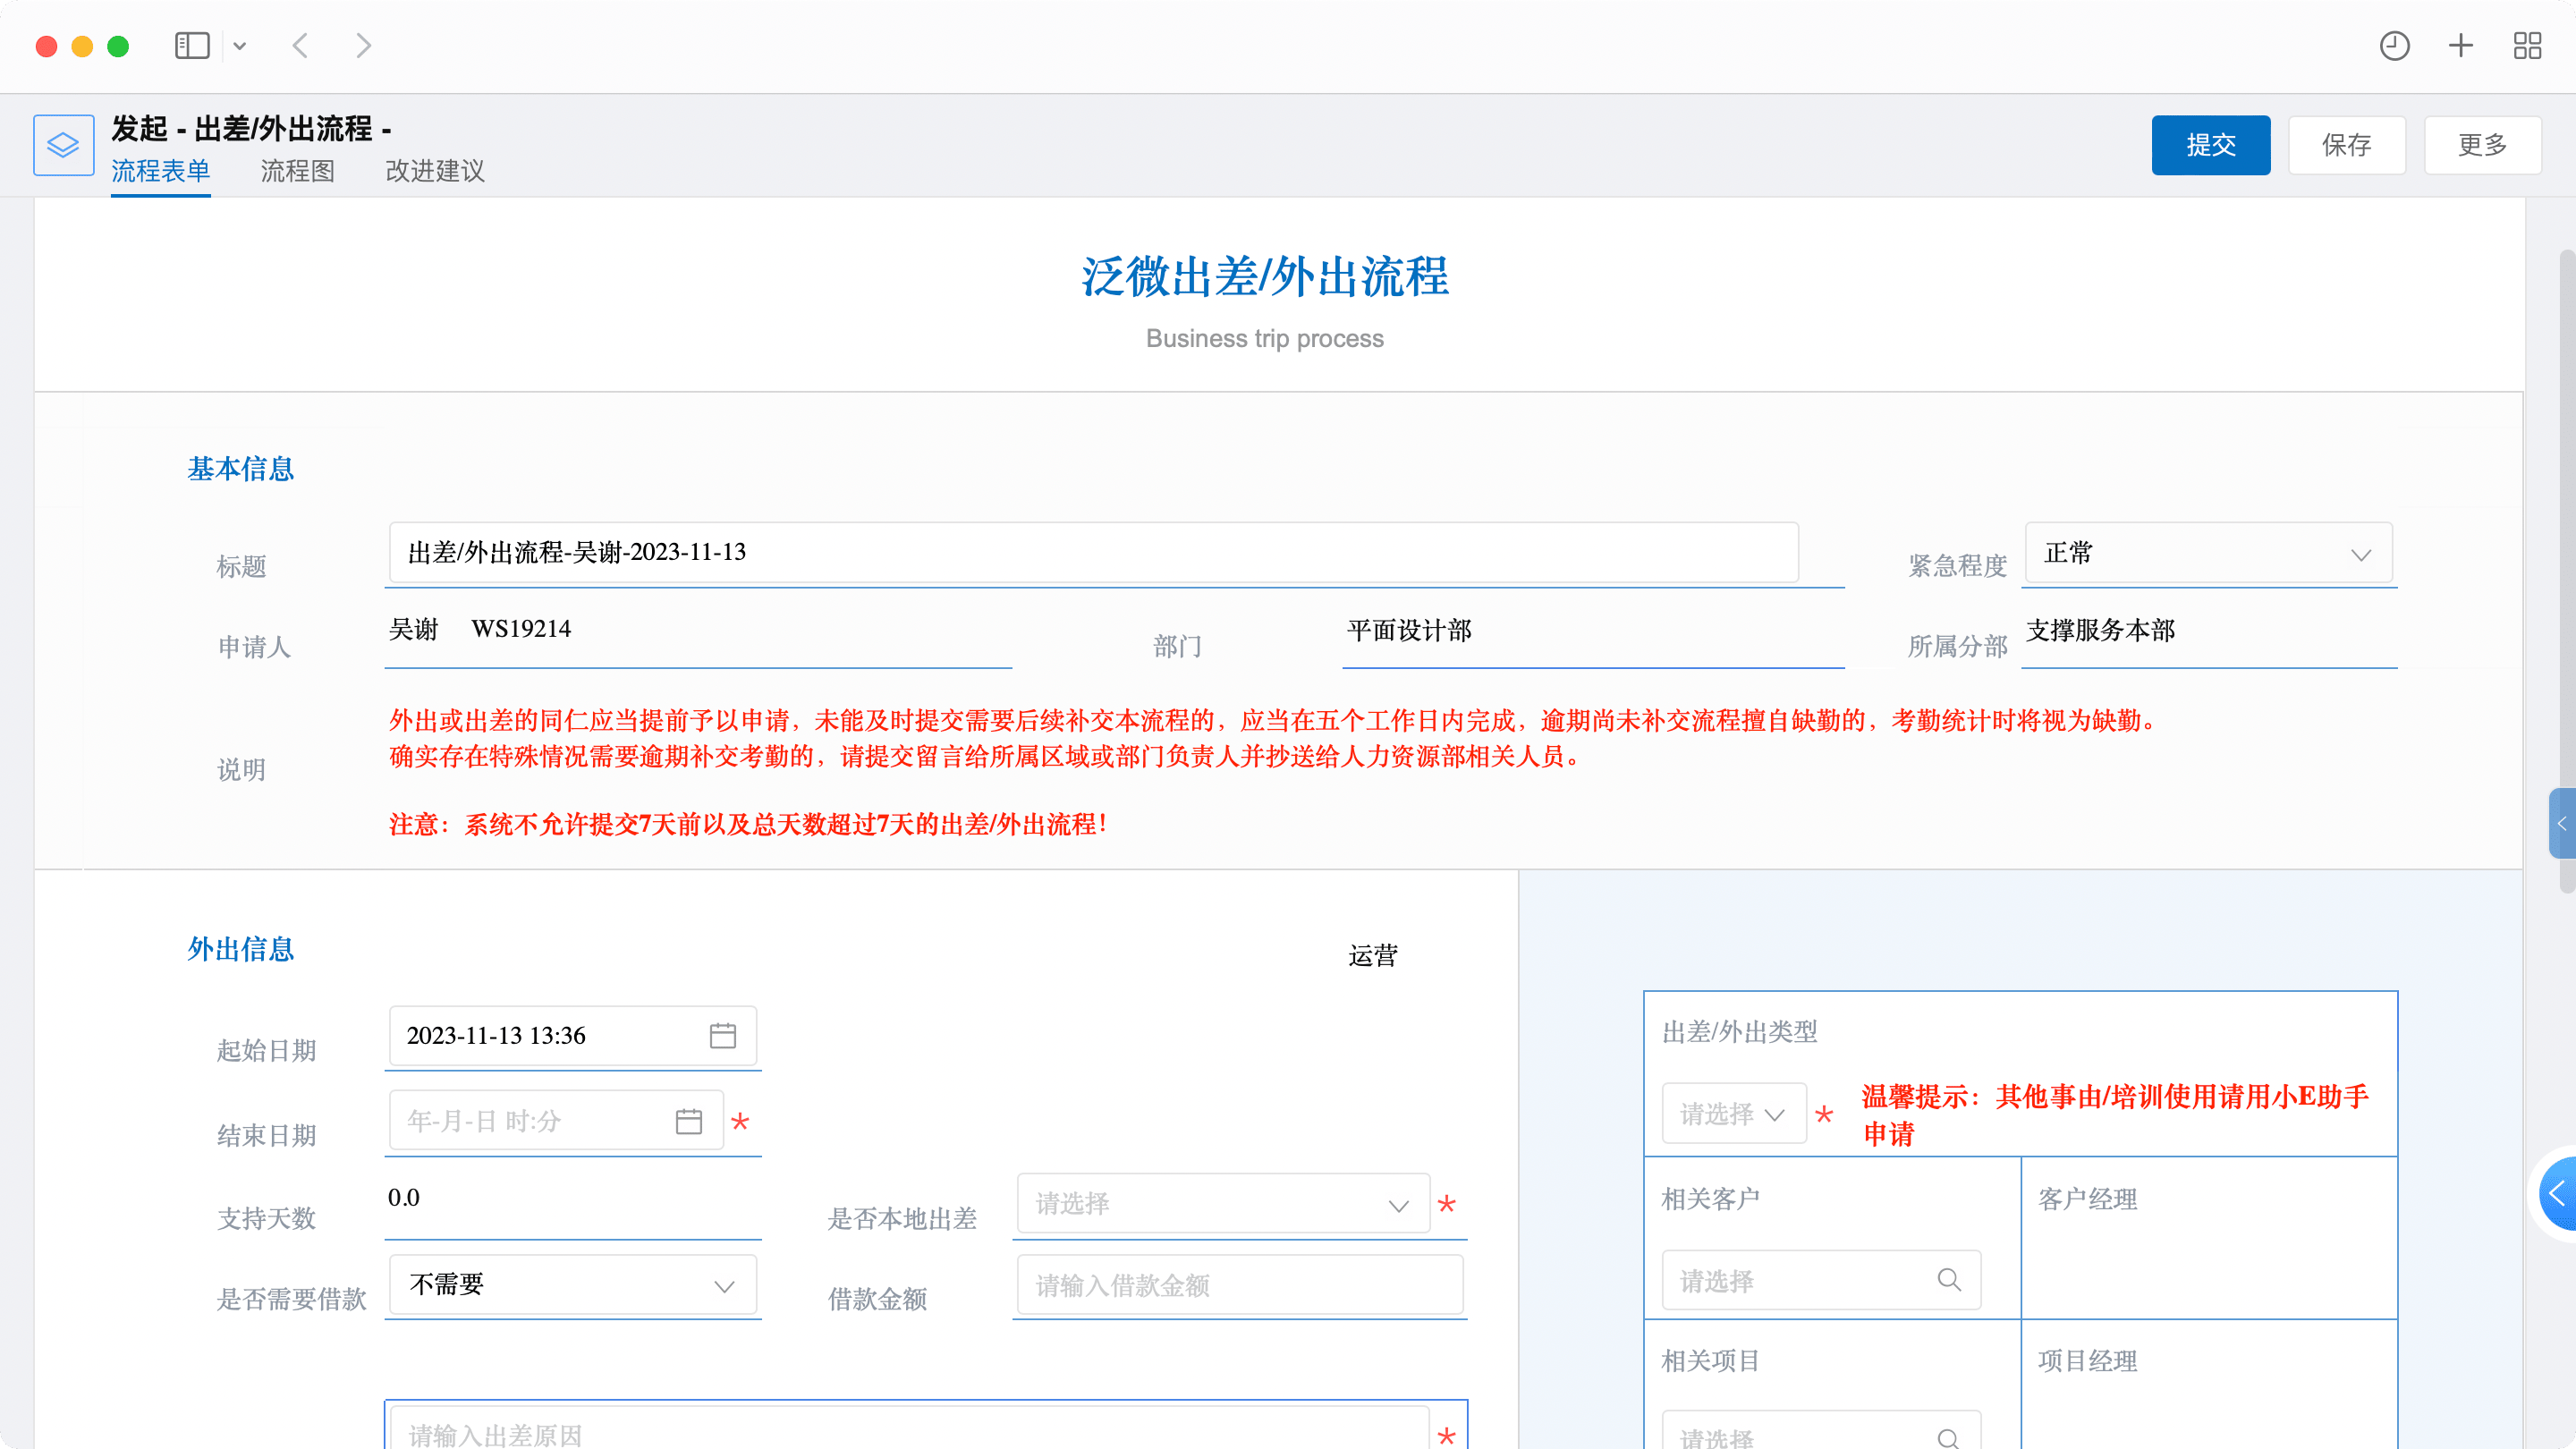Click applicant name 吴谢
The width and height of the screenshot is (2576, 1449).
pos(413,629)
